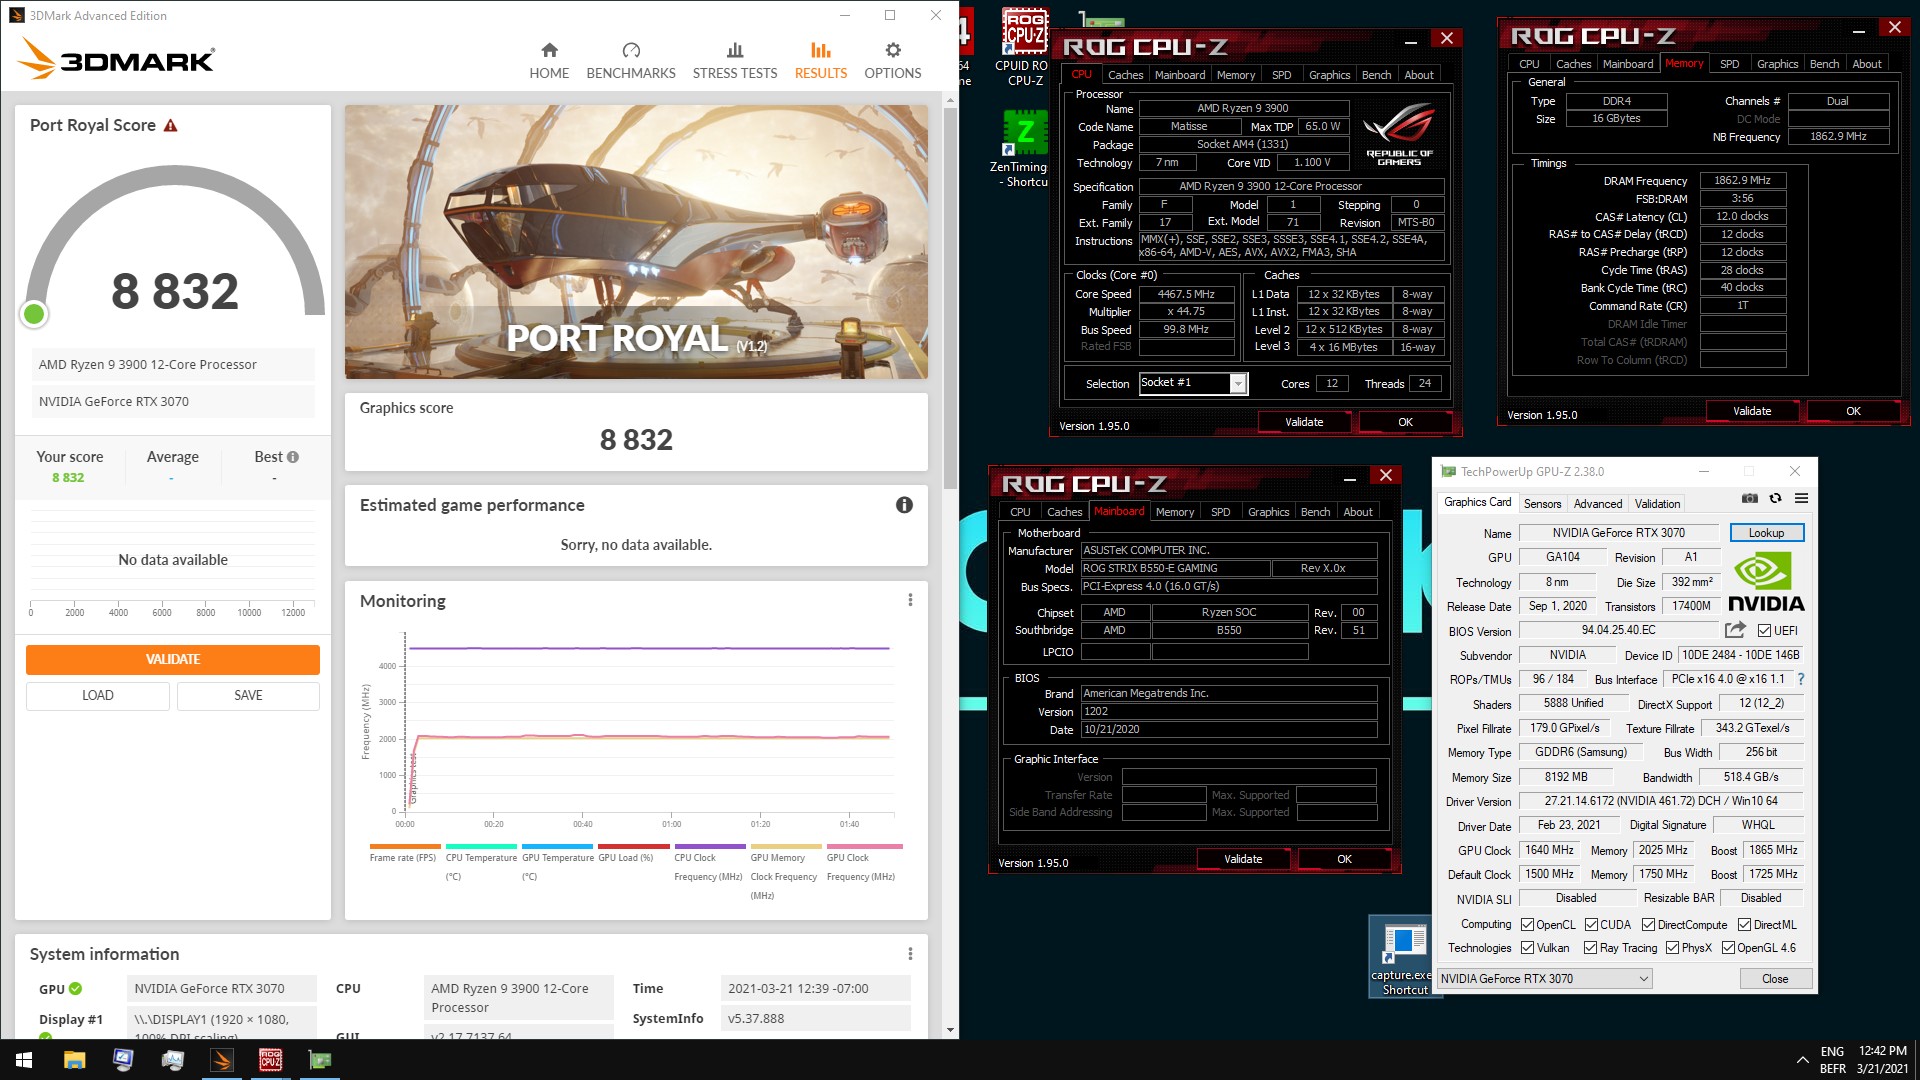
Task: Toggle the OpenCL checkbox
Action: pos(1527,925)
